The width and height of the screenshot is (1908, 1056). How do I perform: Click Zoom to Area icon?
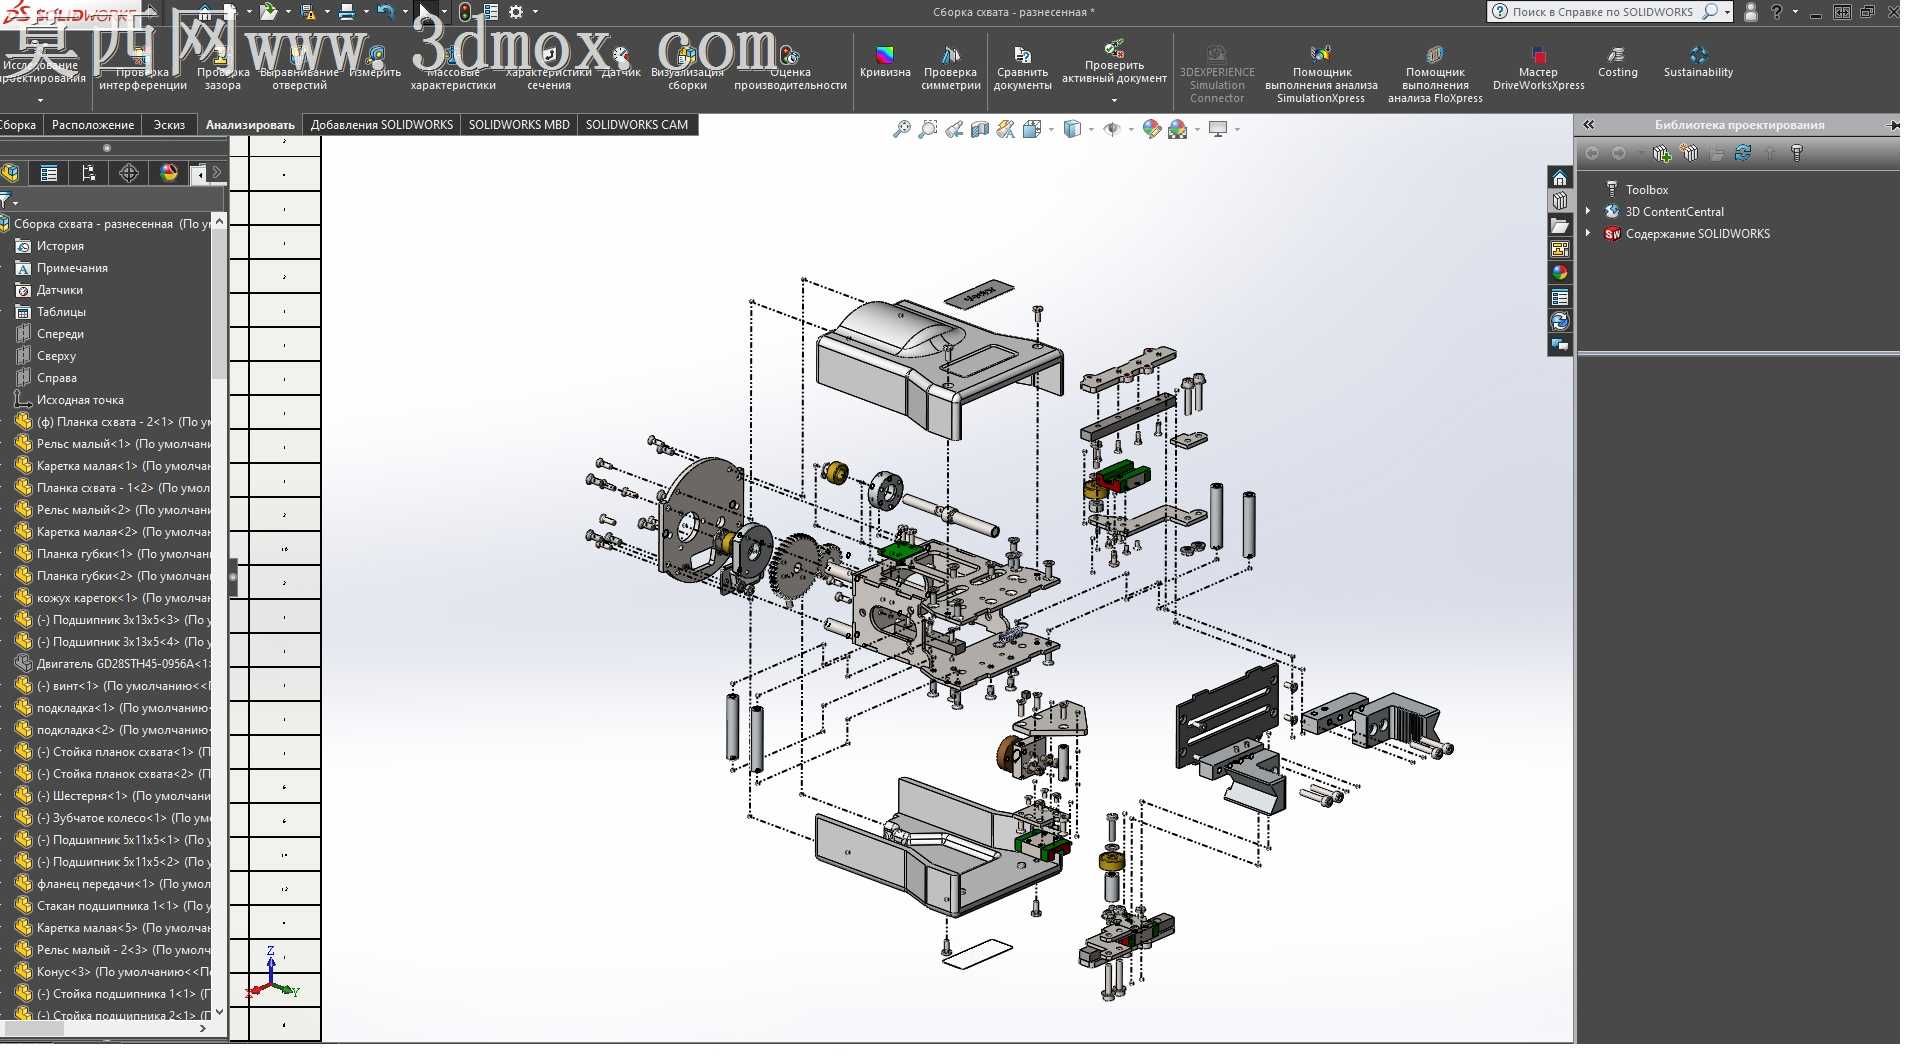tap(928, 129)
